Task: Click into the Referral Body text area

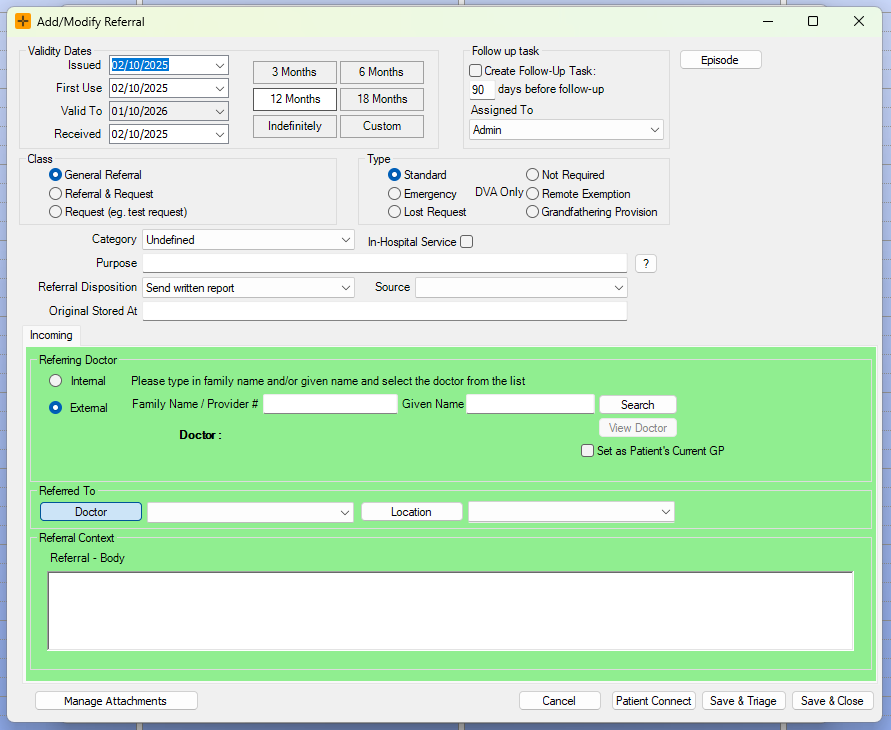Action: (x=450, y=611)
